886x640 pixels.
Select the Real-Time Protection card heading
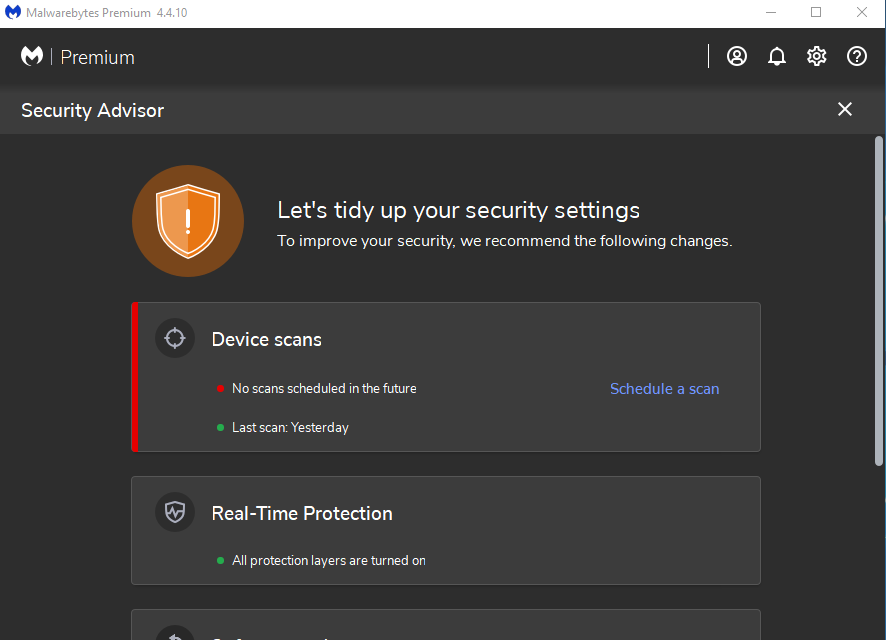302,513
